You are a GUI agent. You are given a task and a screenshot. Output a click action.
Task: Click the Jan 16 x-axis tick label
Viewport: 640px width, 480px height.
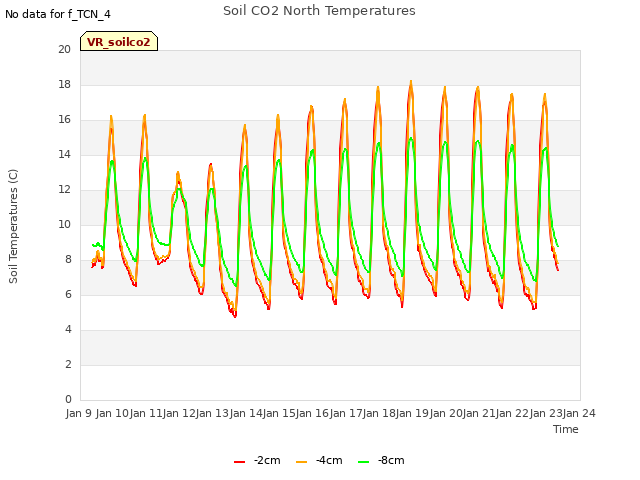(312, 413)
